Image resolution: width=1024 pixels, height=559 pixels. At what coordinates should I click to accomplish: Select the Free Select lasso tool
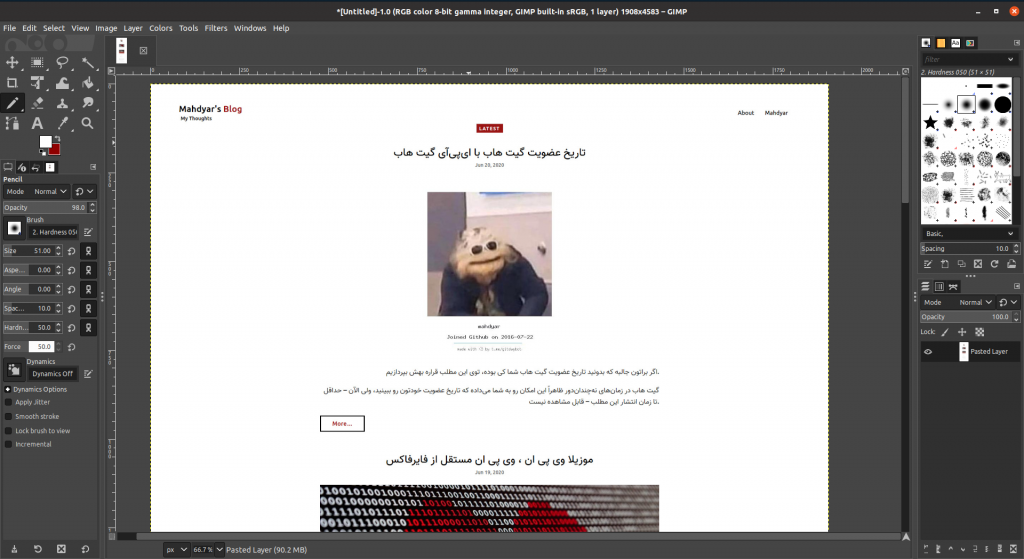point(62,63)
